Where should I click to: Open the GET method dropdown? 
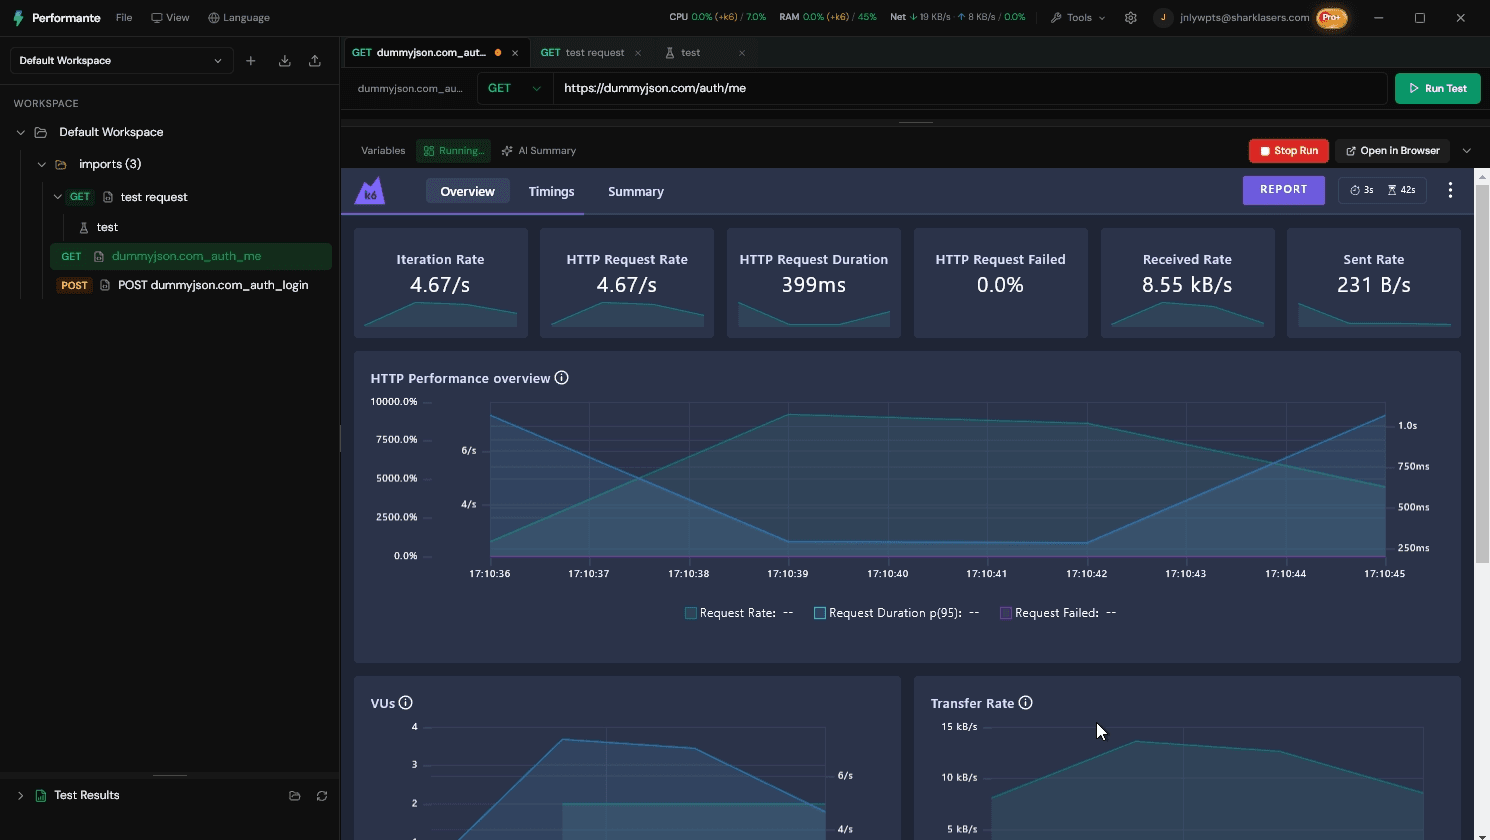515,88
